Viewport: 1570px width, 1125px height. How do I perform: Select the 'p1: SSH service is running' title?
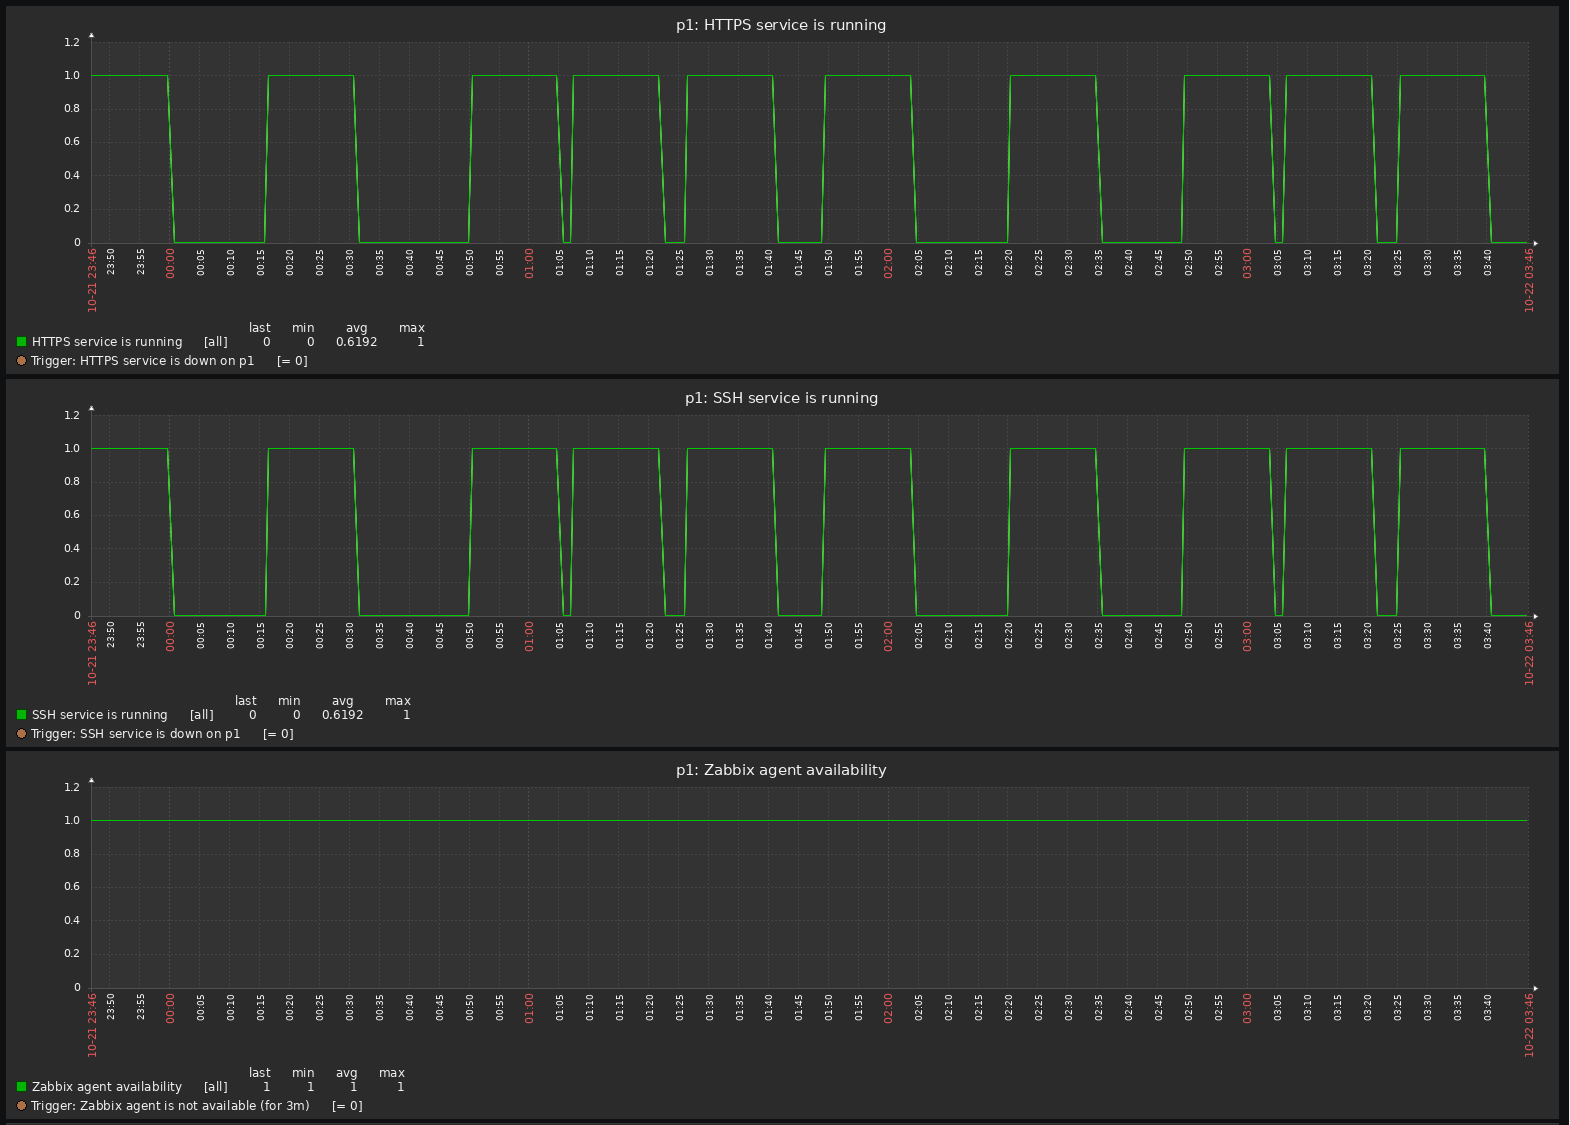pos(781,398)
